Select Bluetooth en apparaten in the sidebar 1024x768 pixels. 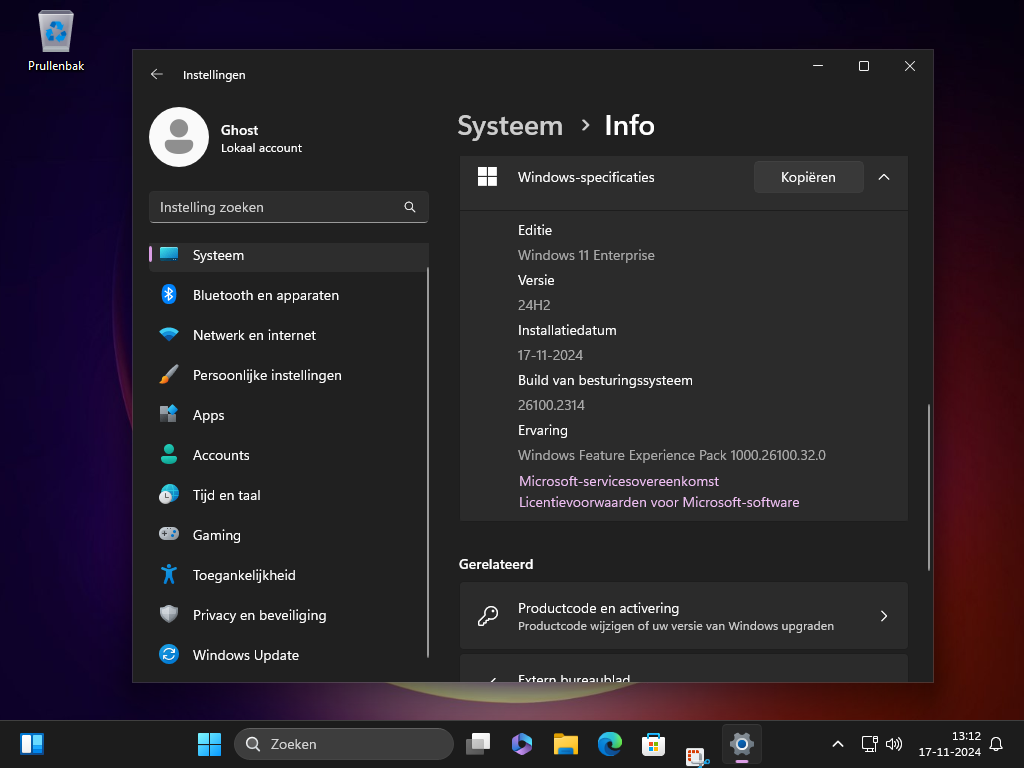[x=289, y=295]
